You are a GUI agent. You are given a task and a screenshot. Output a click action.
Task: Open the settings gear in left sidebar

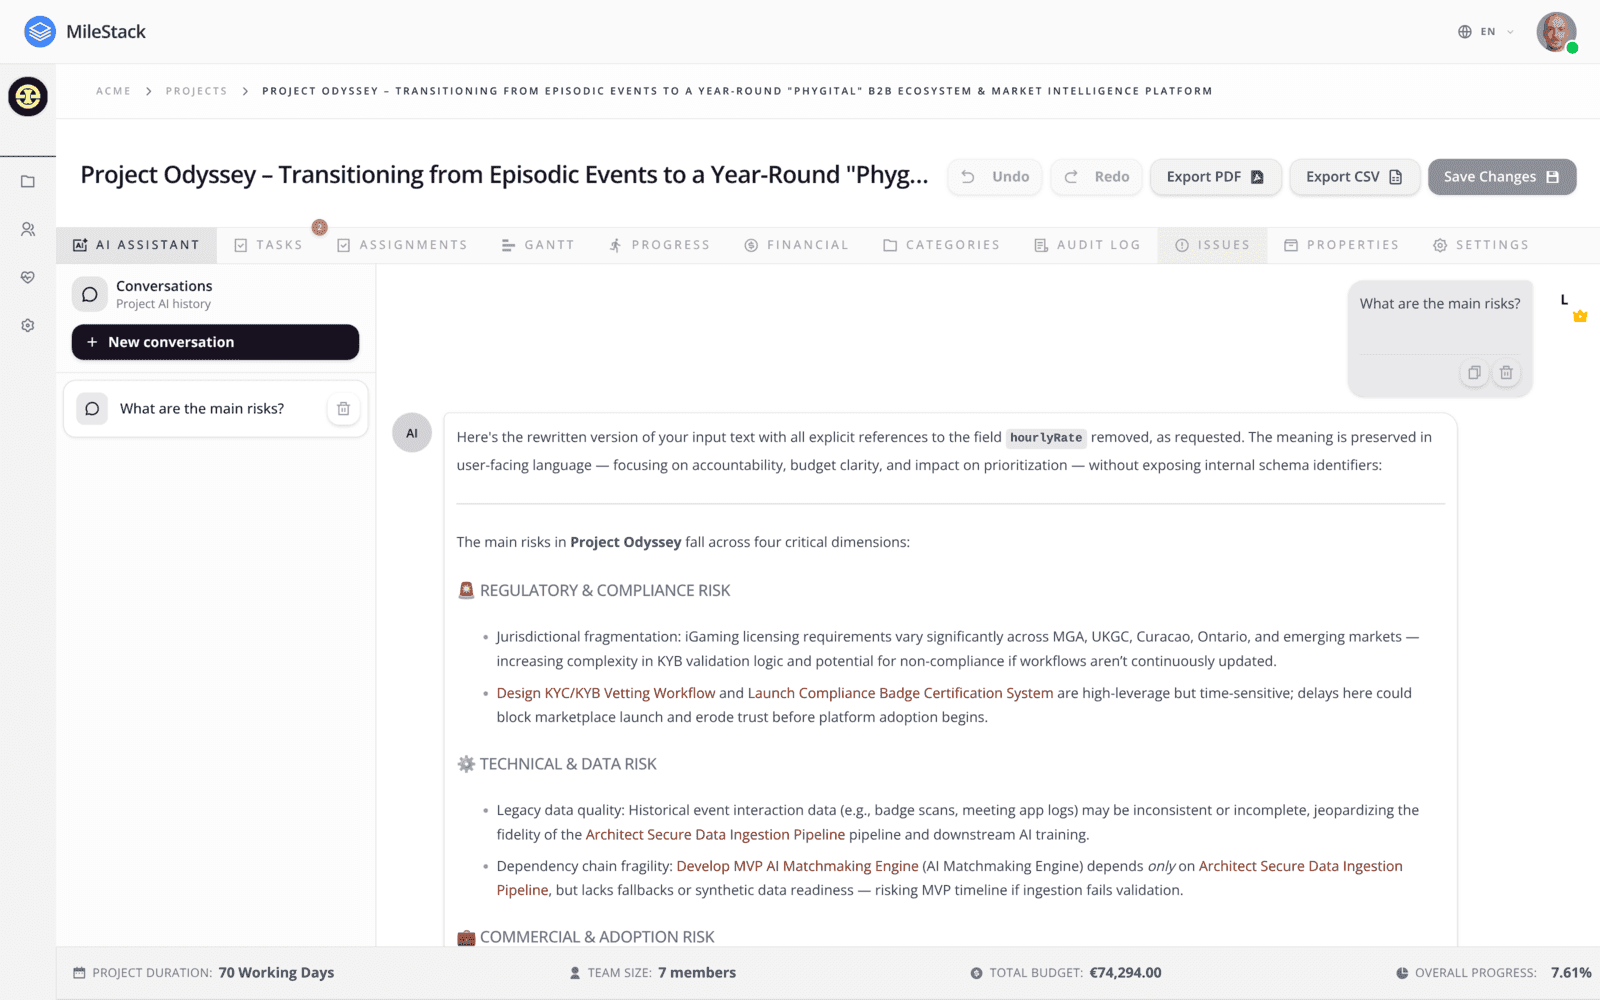point(28,325)
